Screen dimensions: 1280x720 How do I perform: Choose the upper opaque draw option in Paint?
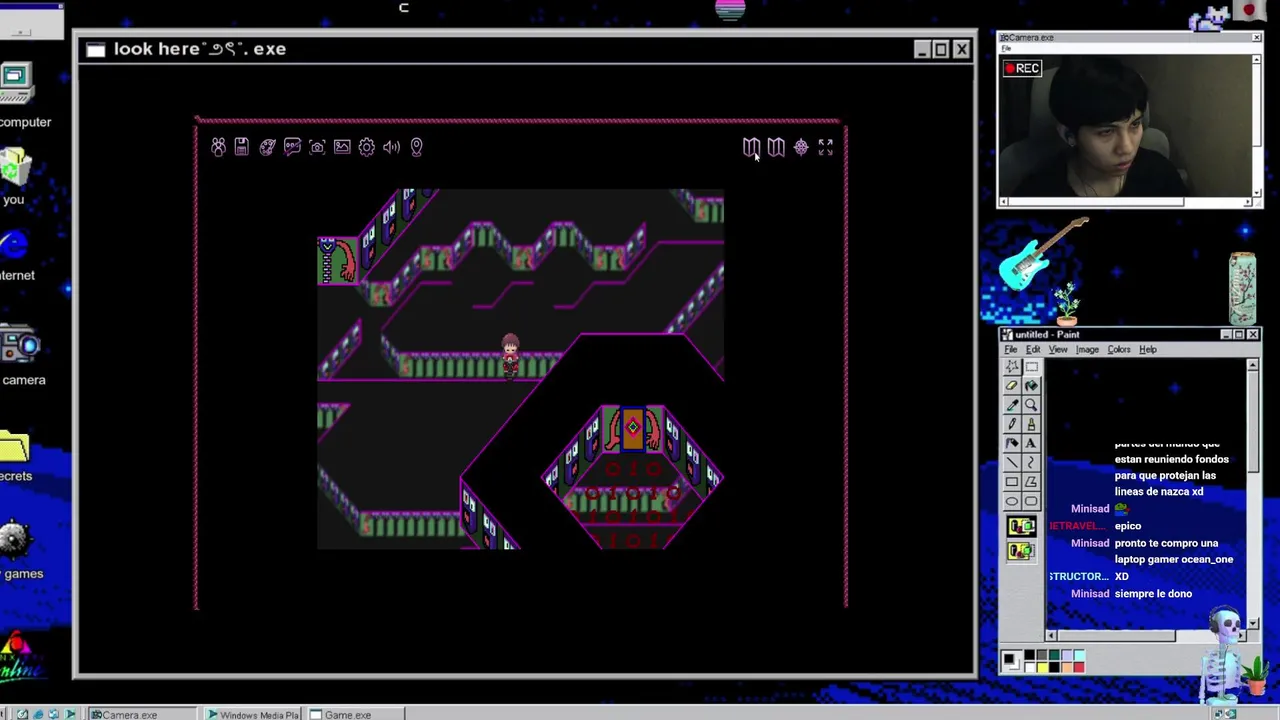[x=1022, y=526]
